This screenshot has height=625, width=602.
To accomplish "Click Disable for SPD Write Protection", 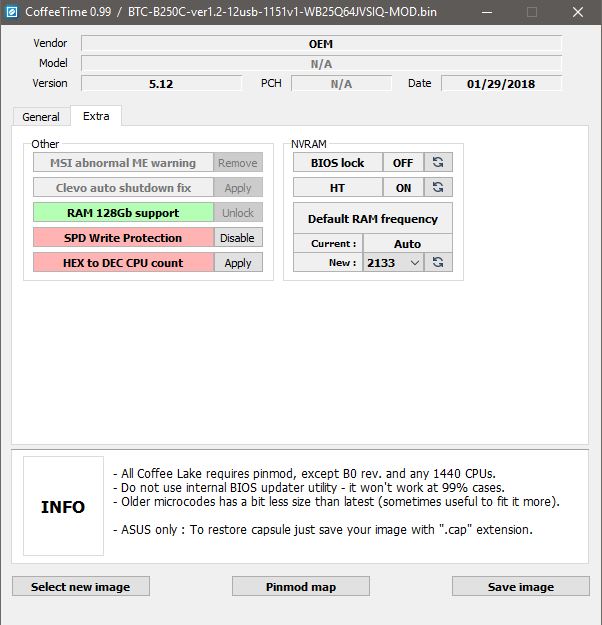I will coord(238,238).
